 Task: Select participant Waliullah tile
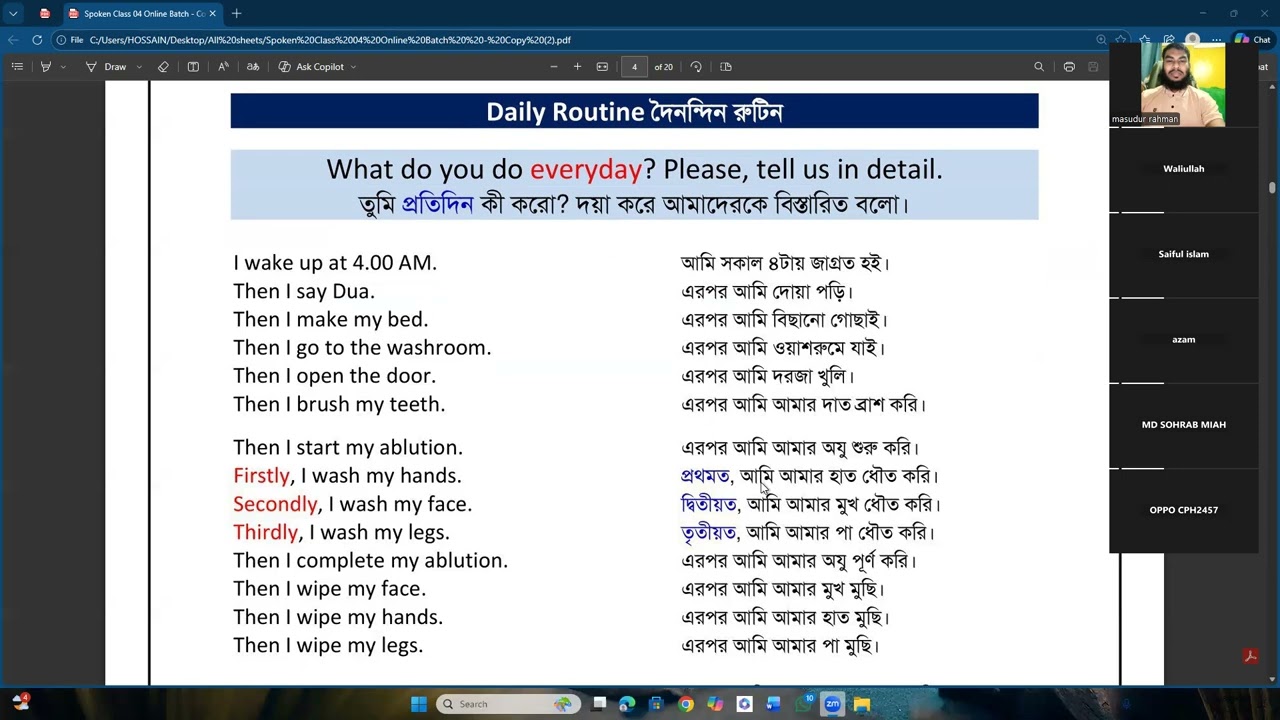point(1183,169)
